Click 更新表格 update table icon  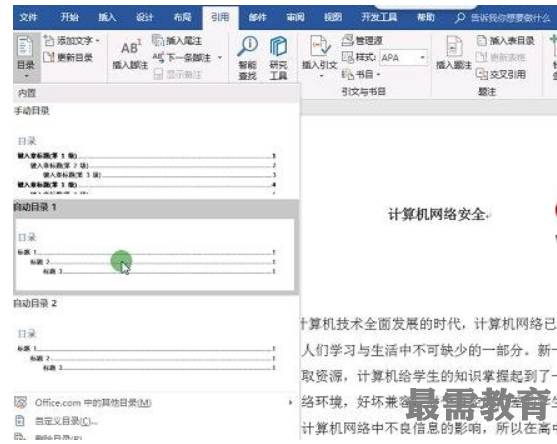(x=481, y=57)
